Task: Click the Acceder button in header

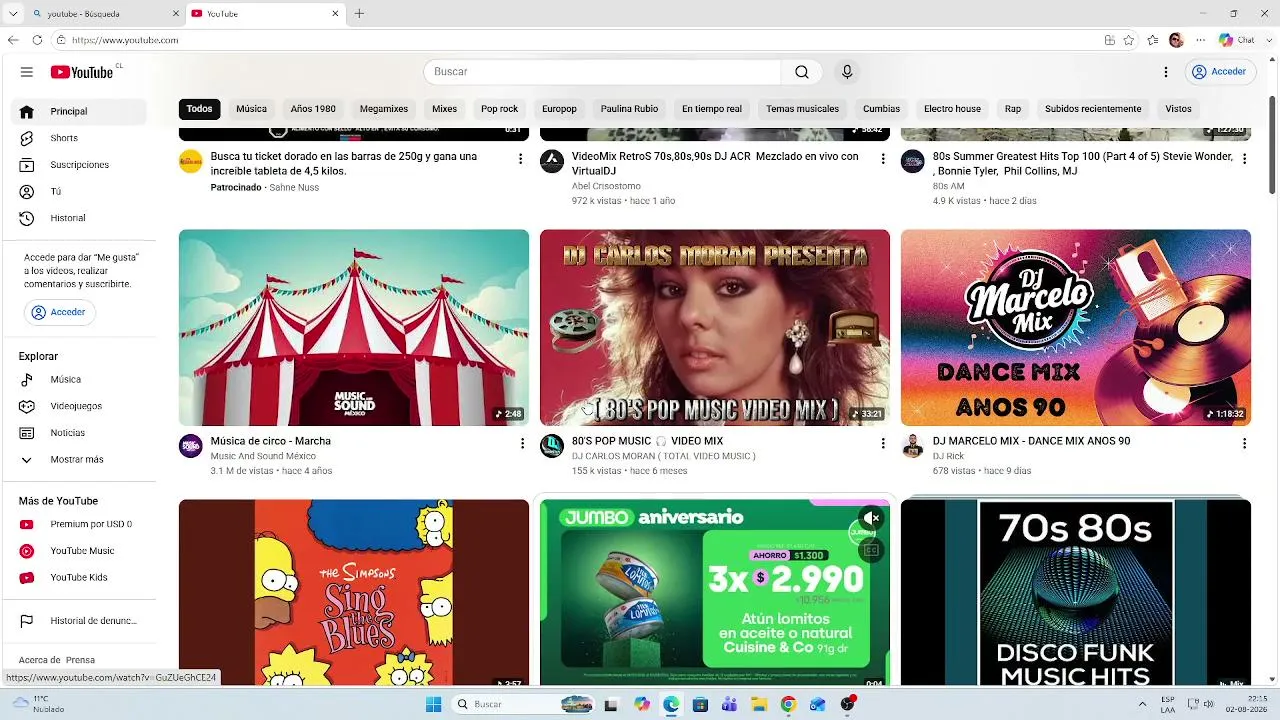Action: (x=1220, y=72)
